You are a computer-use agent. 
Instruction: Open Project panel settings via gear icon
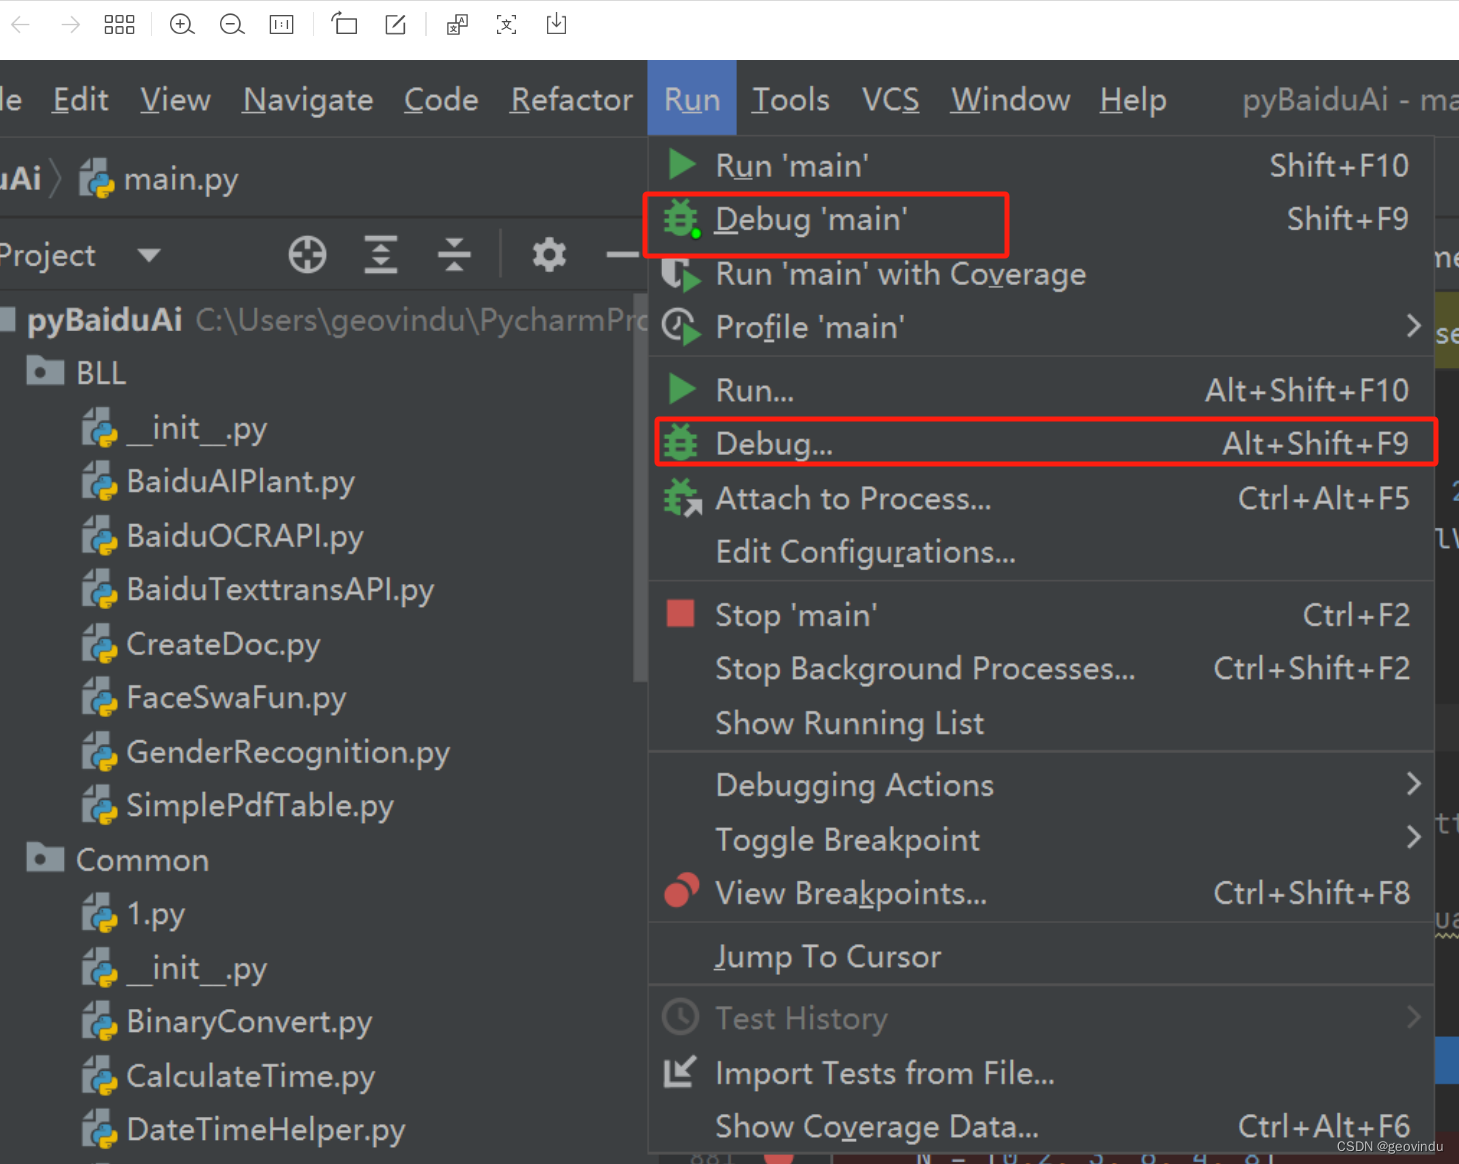[x=549, y=255]
